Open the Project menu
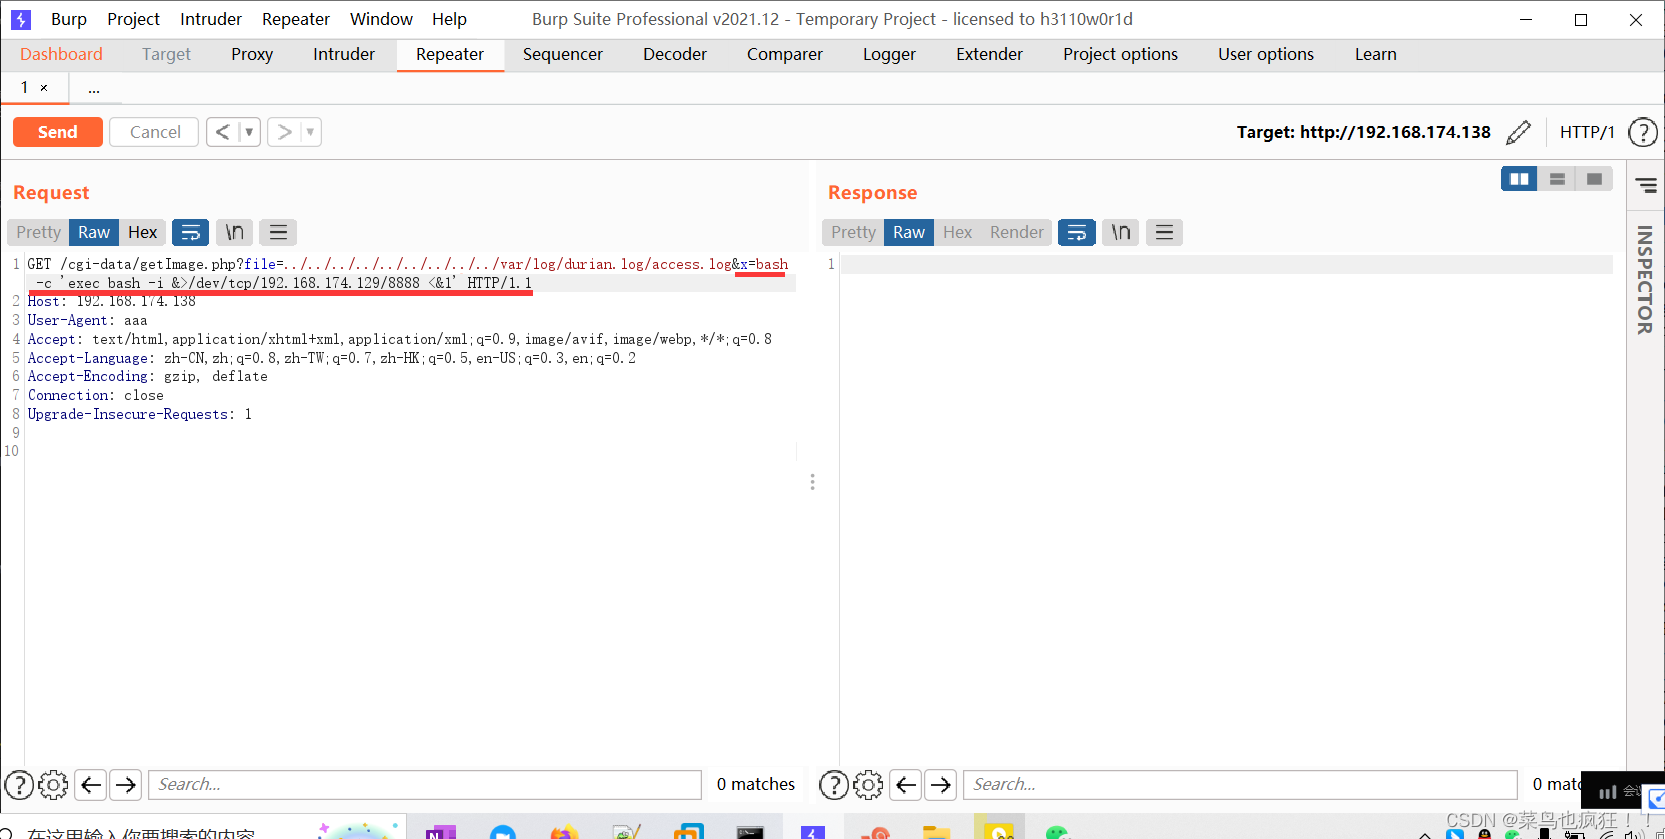1665x839 pixels. [133, 19]
